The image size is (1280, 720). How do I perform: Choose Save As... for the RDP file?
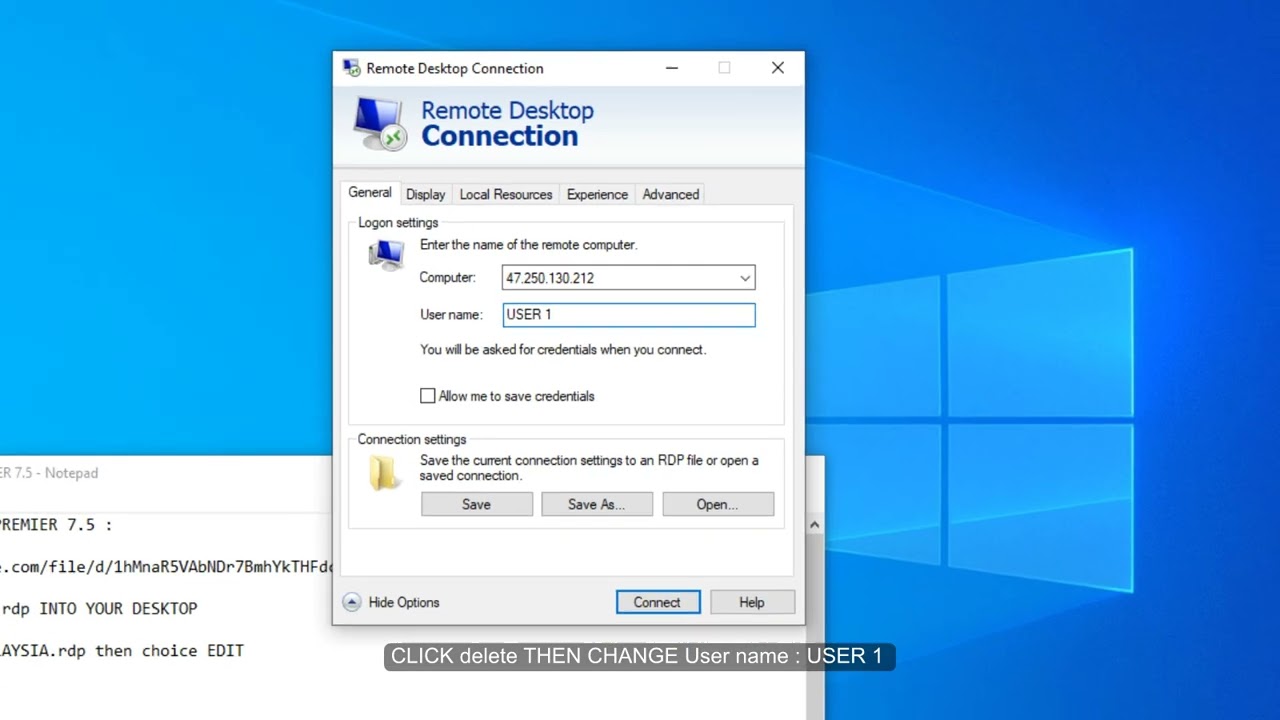coord(597,504)
